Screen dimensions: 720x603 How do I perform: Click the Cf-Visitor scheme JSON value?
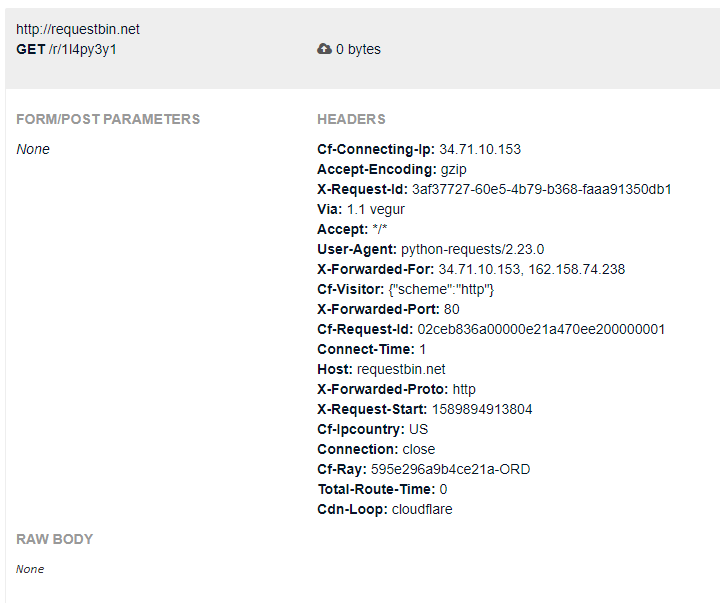pos(441,289)
